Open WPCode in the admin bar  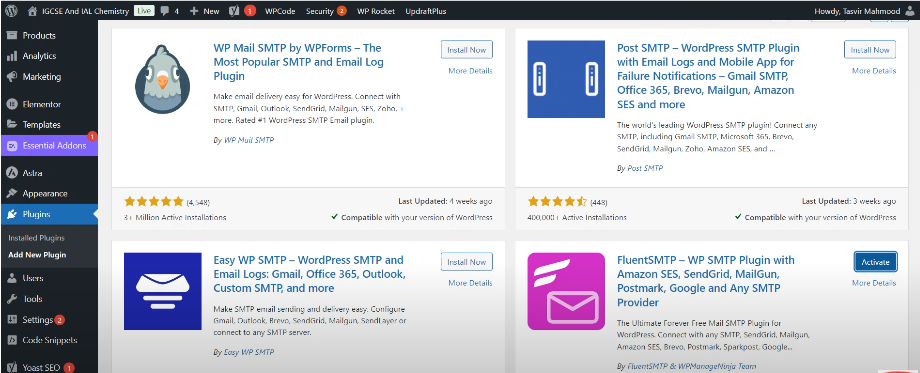tap(280, 11)
